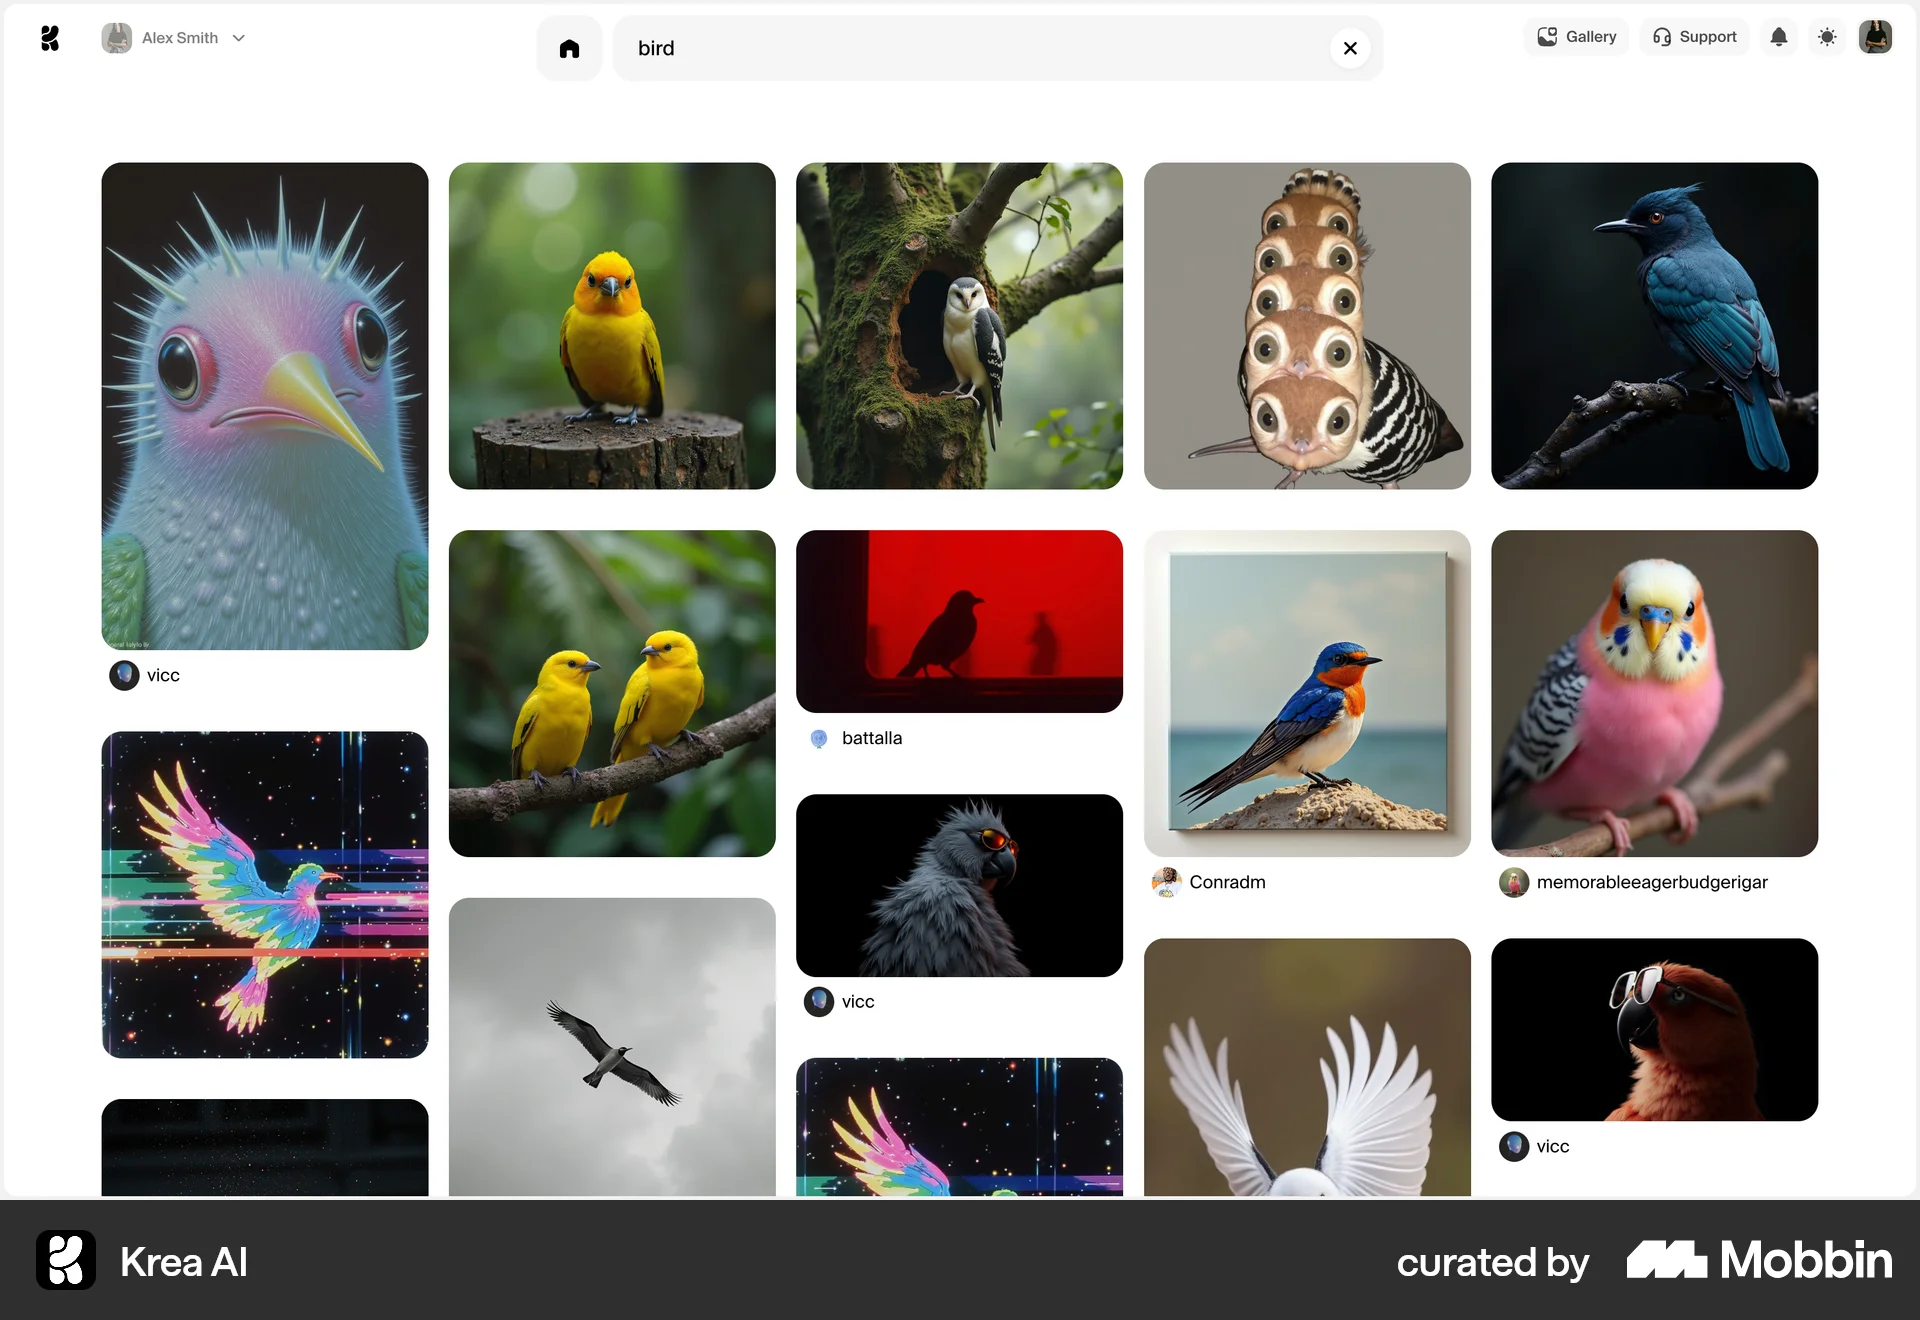
Task: Open the parrot with sunglasses image
Action: pyautogui.click(x=1654, y=1029)
